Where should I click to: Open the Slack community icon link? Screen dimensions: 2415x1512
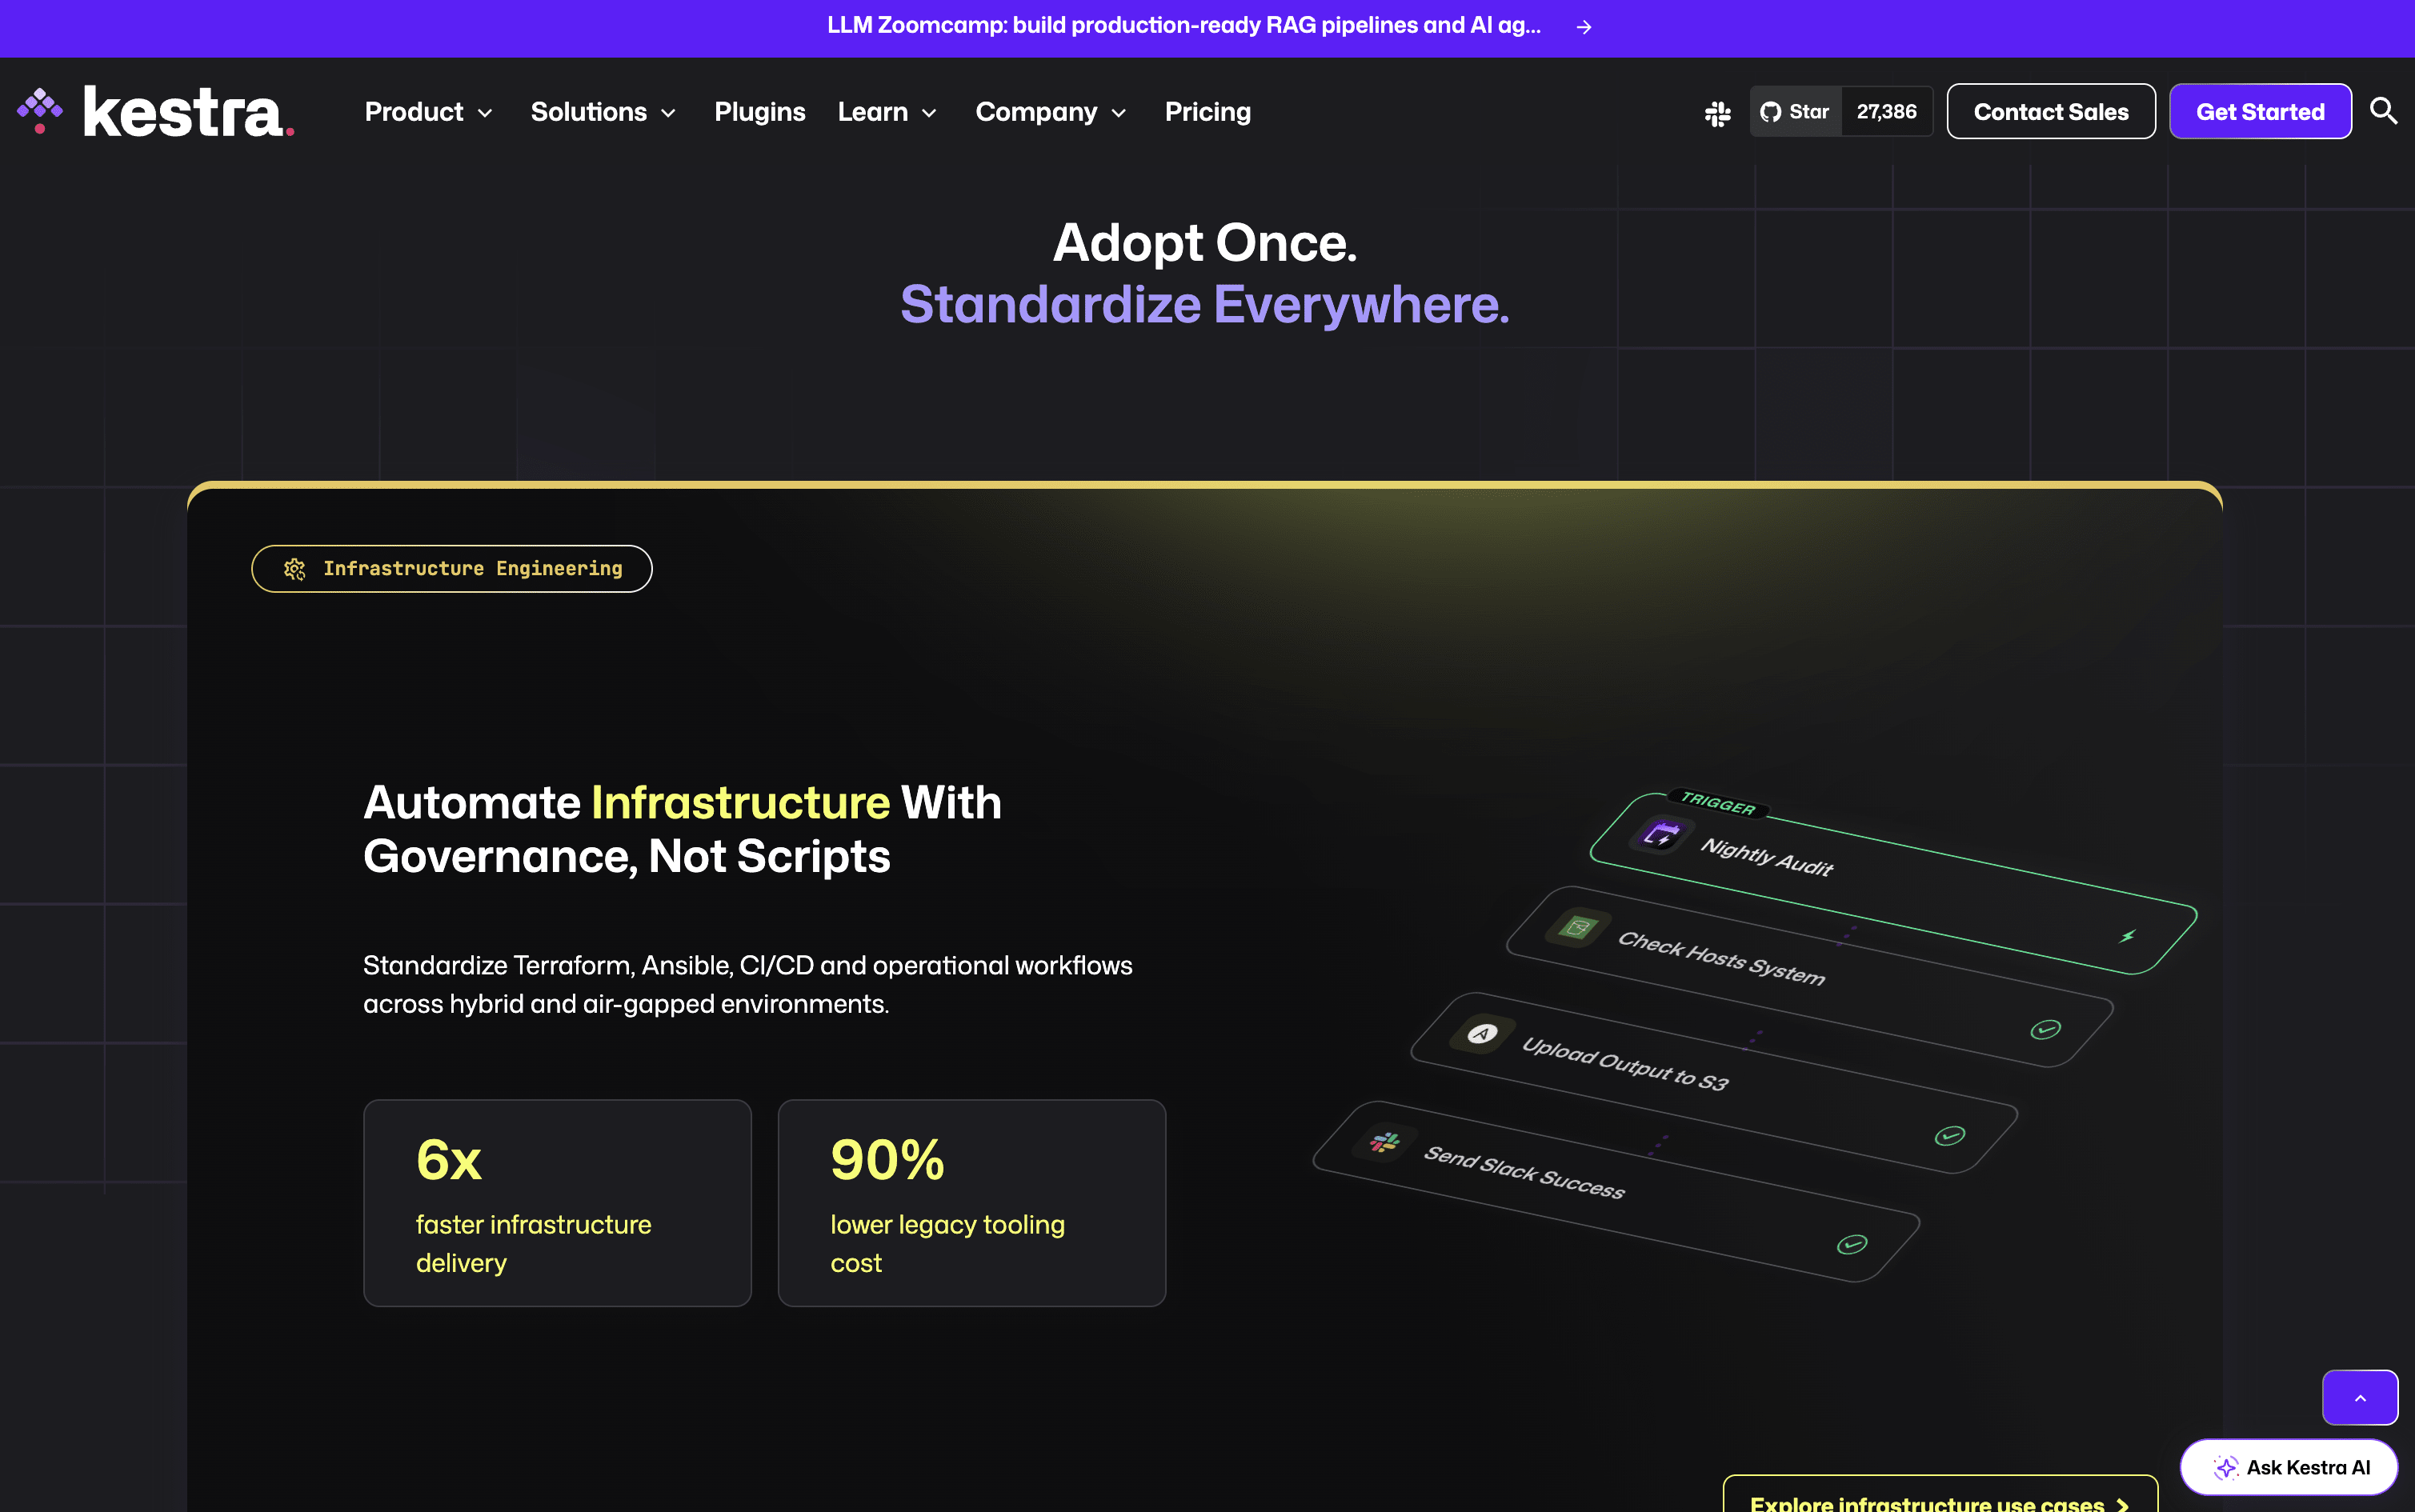click(x=1717, y=112)
